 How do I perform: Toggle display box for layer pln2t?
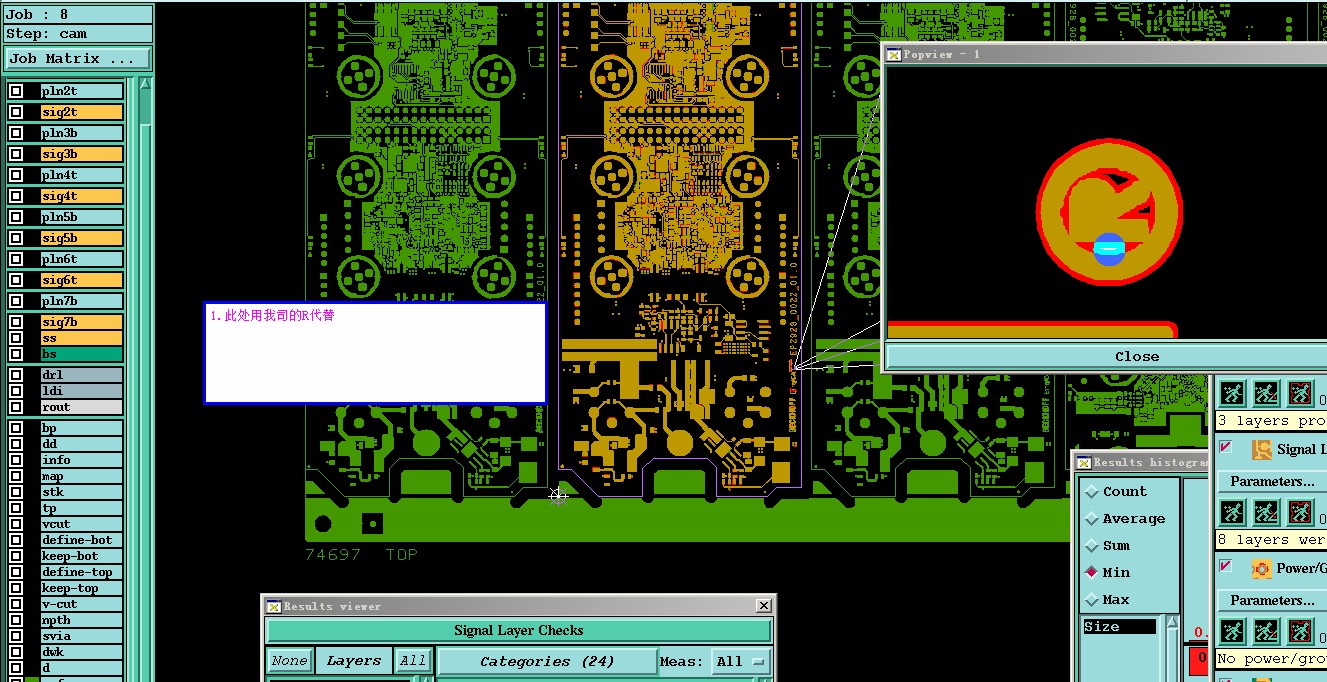[16, 91]
